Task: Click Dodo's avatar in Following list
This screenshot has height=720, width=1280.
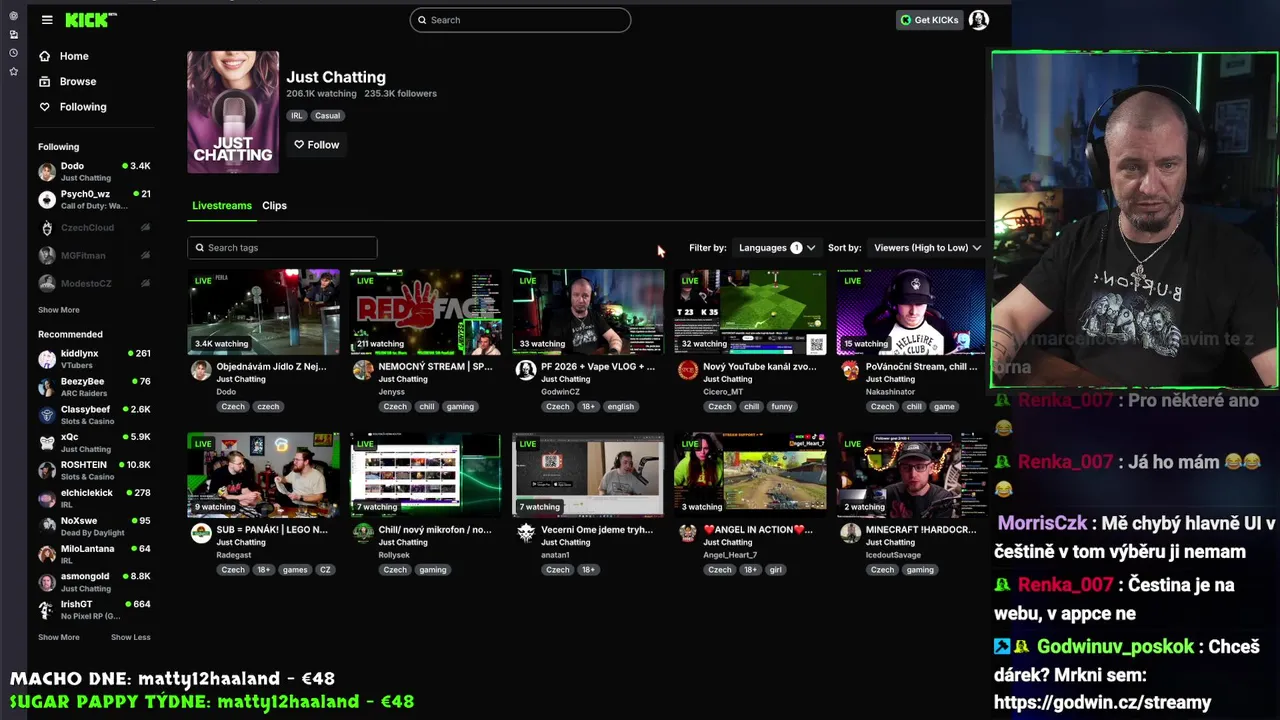Action: point(46,172)
